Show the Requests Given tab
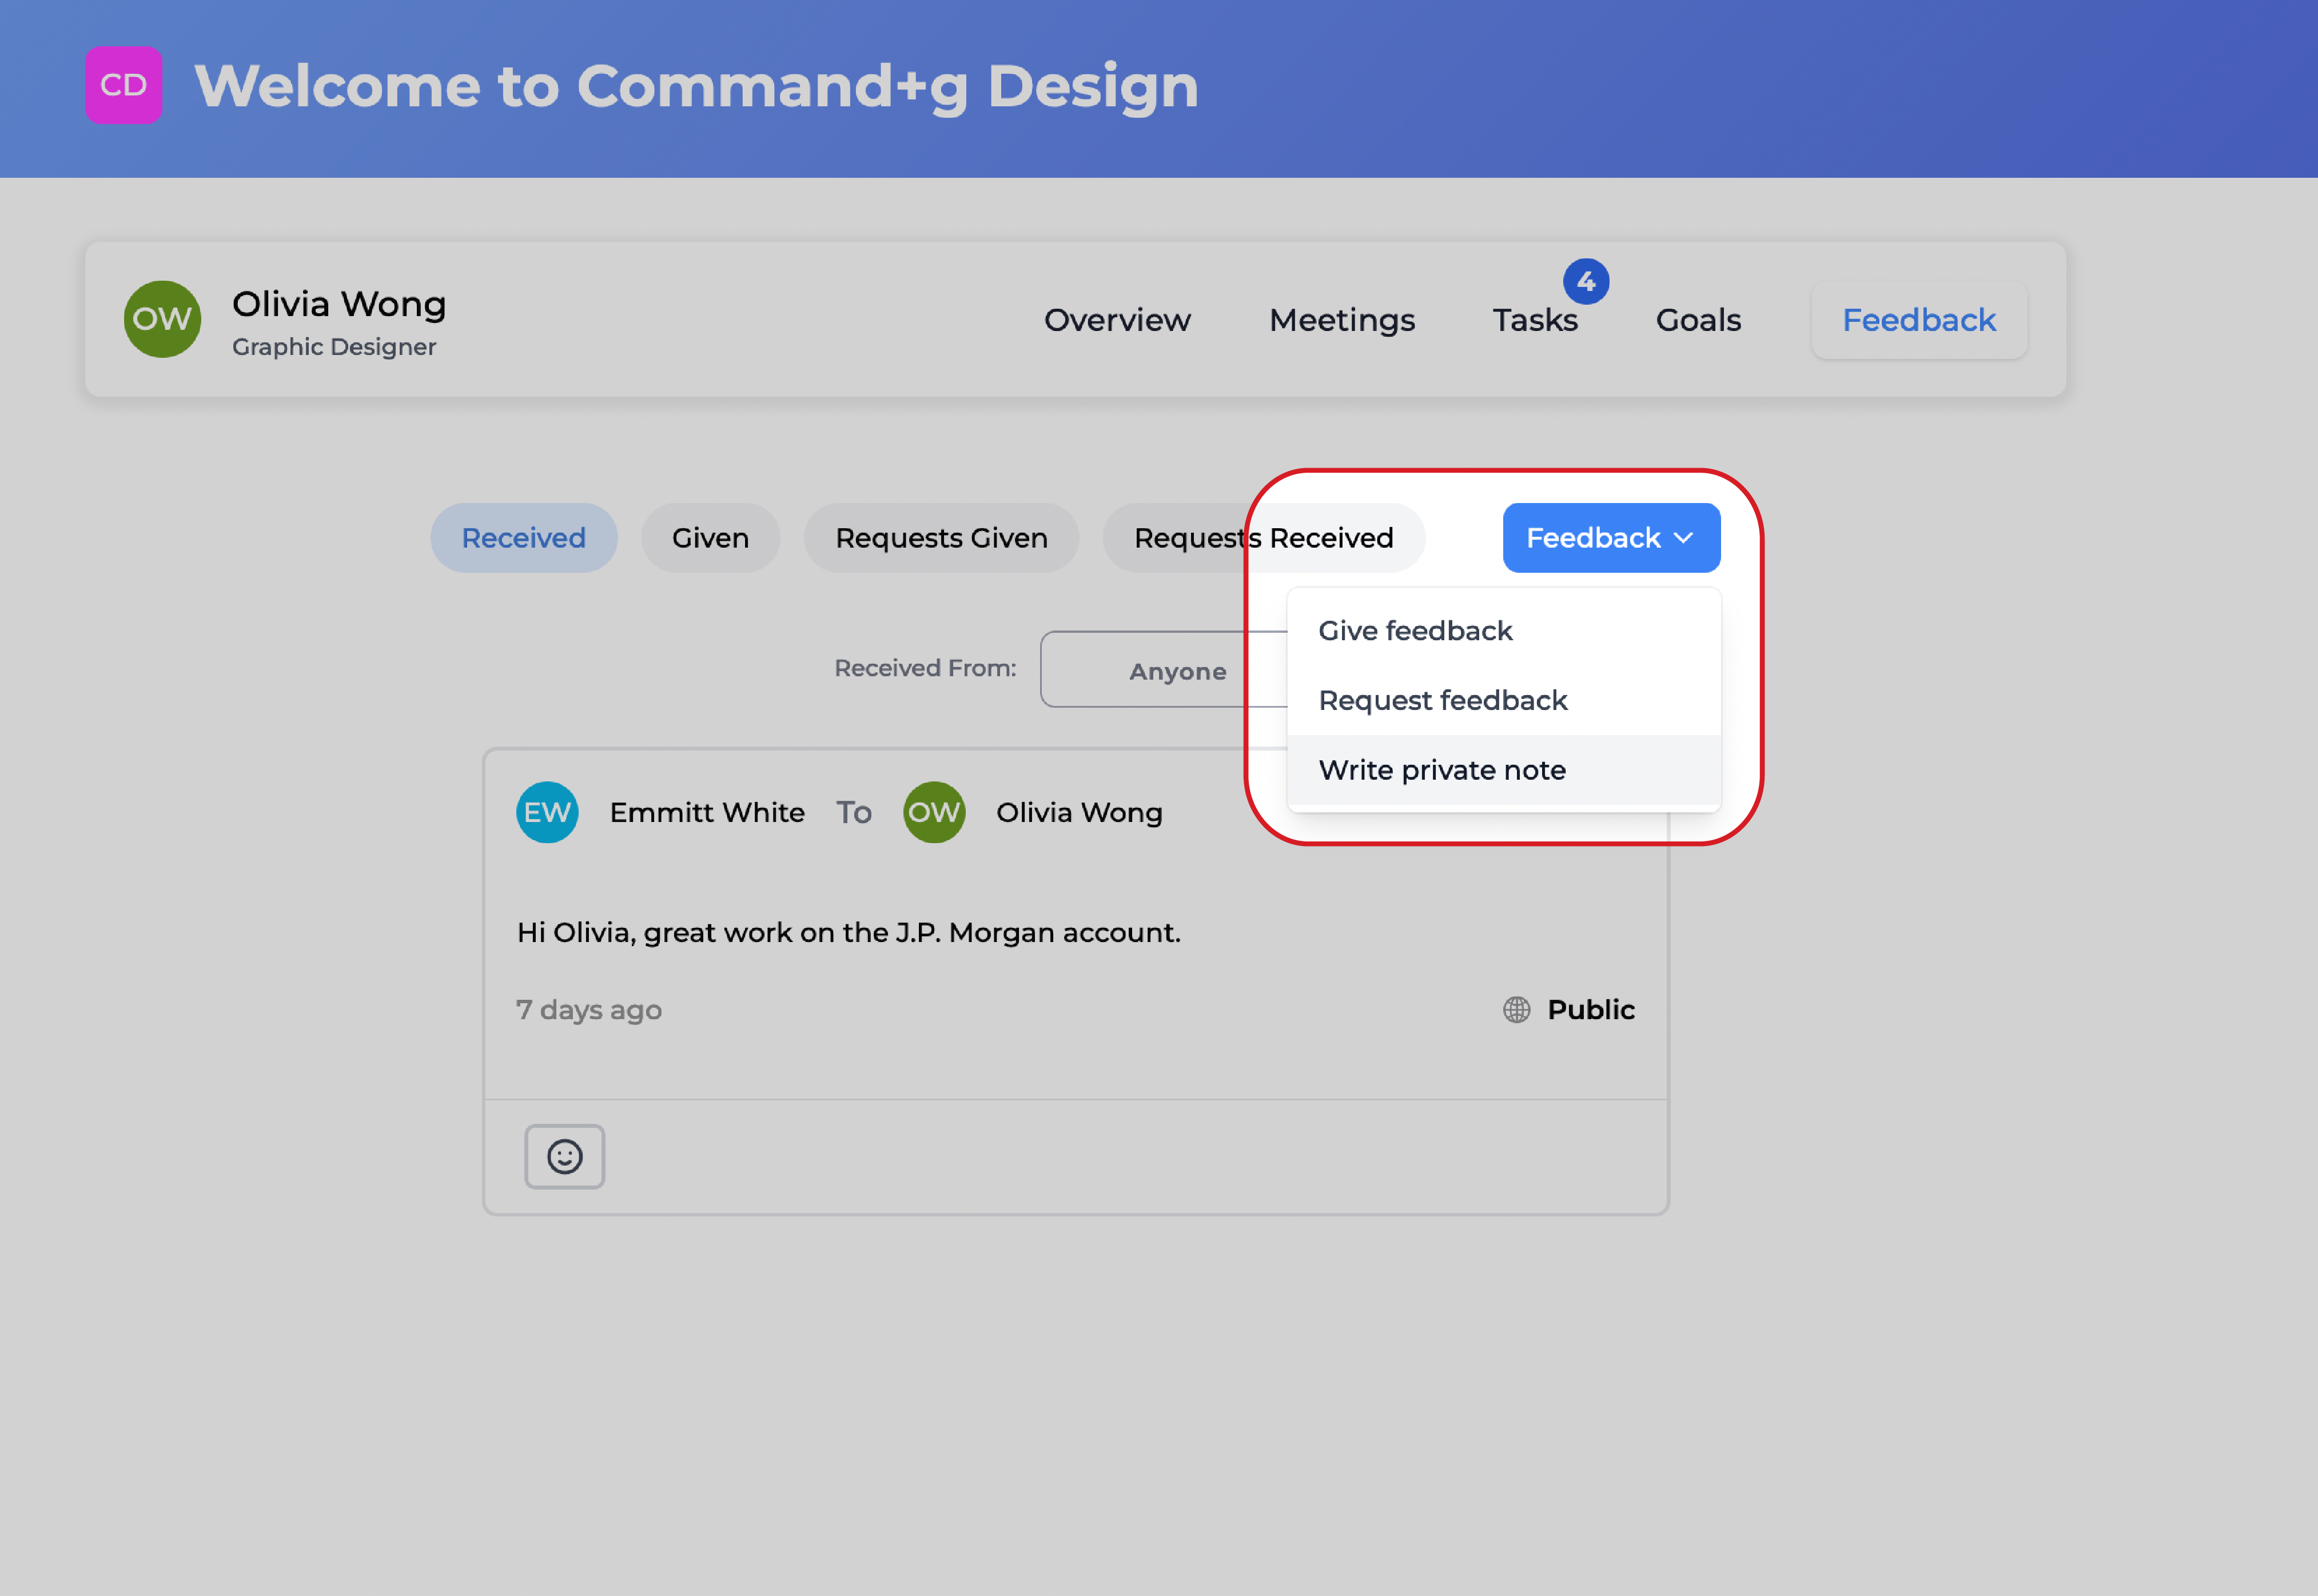This screenshot has height=1596, width=2318. click(x=941, y=538)
